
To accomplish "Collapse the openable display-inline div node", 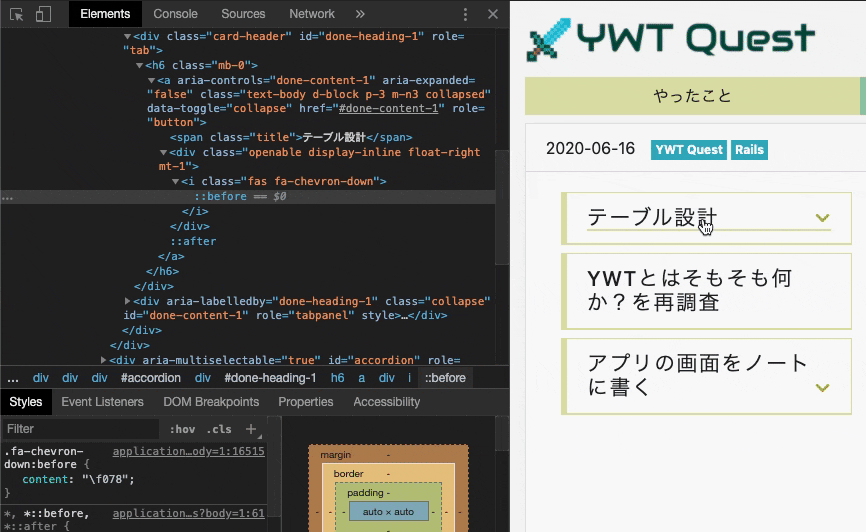I will (163, 152).
